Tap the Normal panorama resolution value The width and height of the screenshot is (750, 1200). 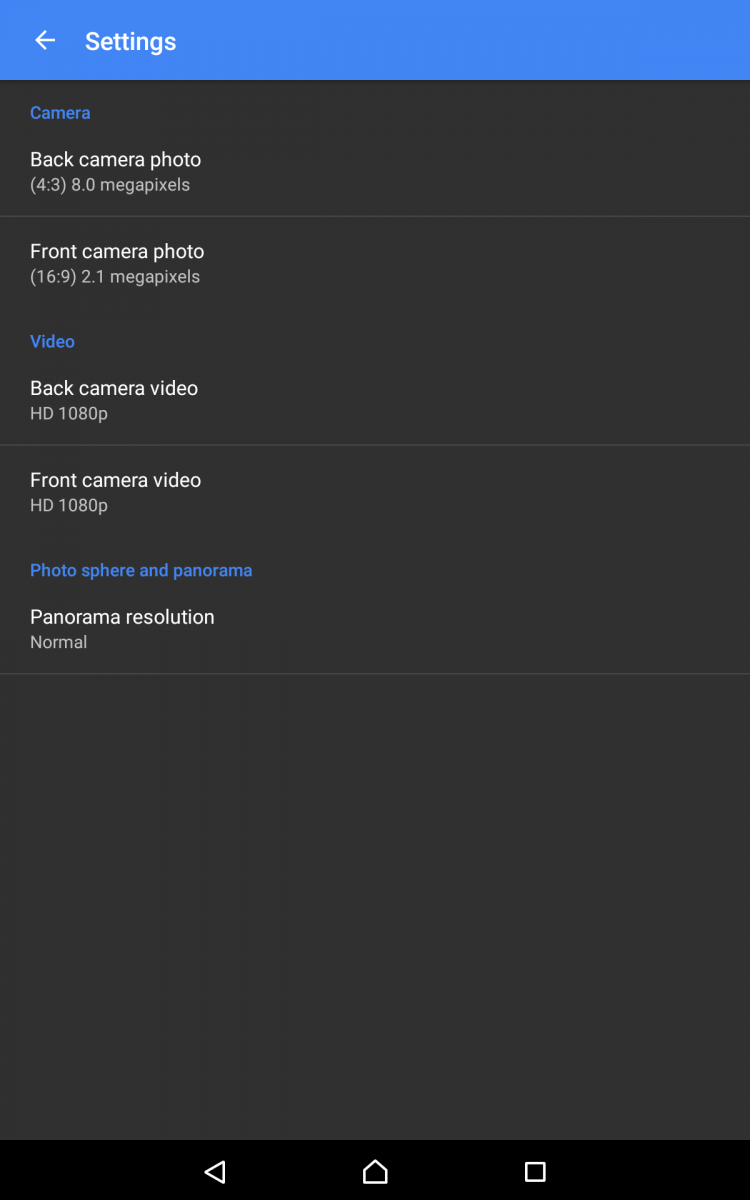pyautogui.click(x=58, y=643)
